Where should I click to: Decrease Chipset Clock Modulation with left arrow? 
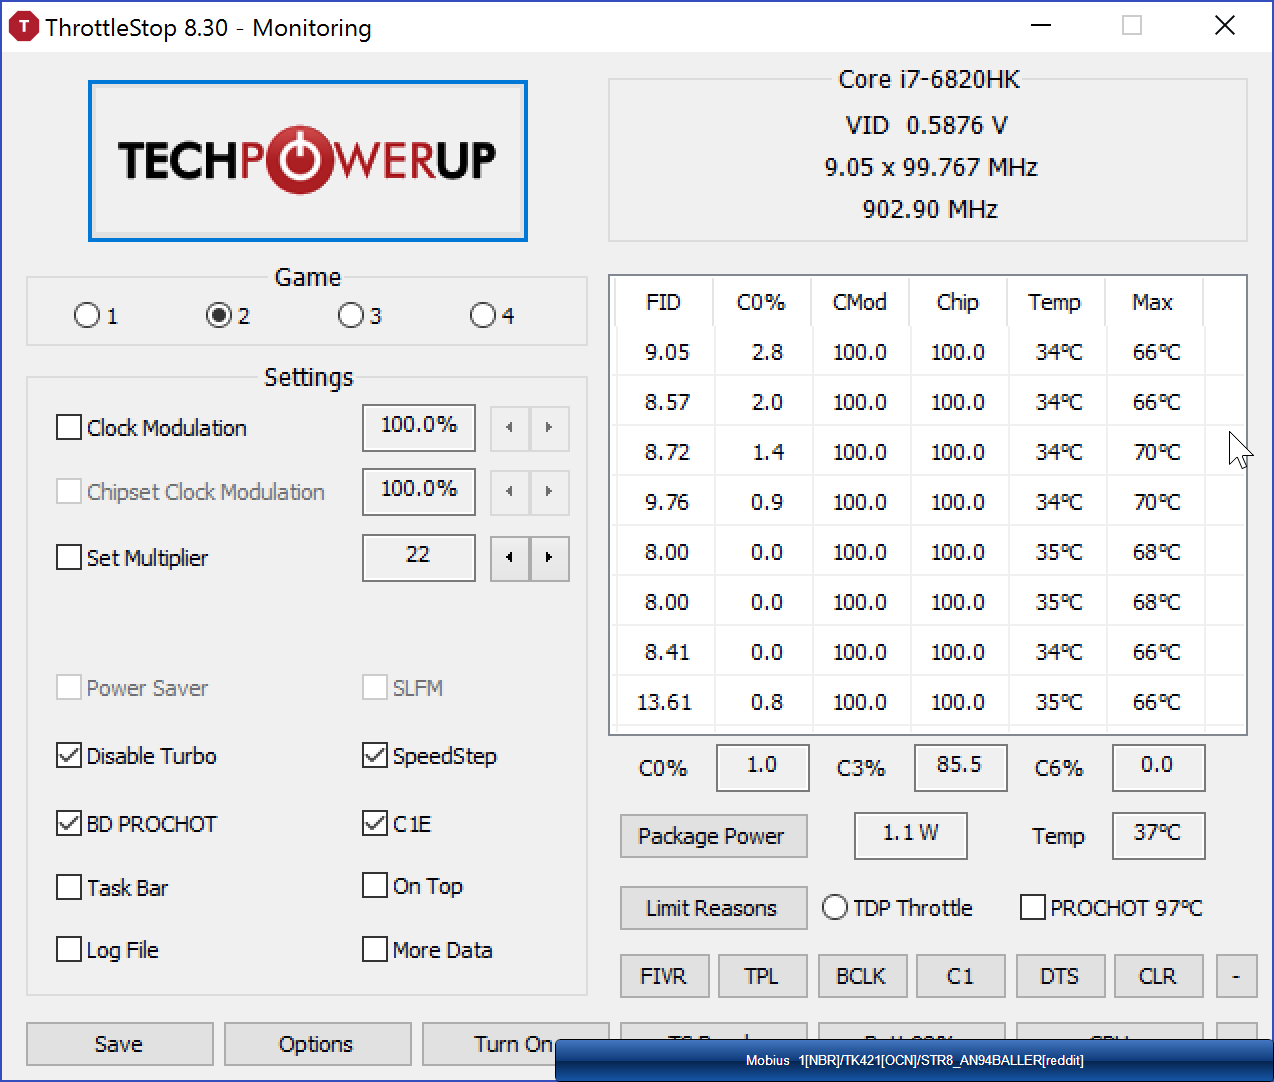click(510, 492)
